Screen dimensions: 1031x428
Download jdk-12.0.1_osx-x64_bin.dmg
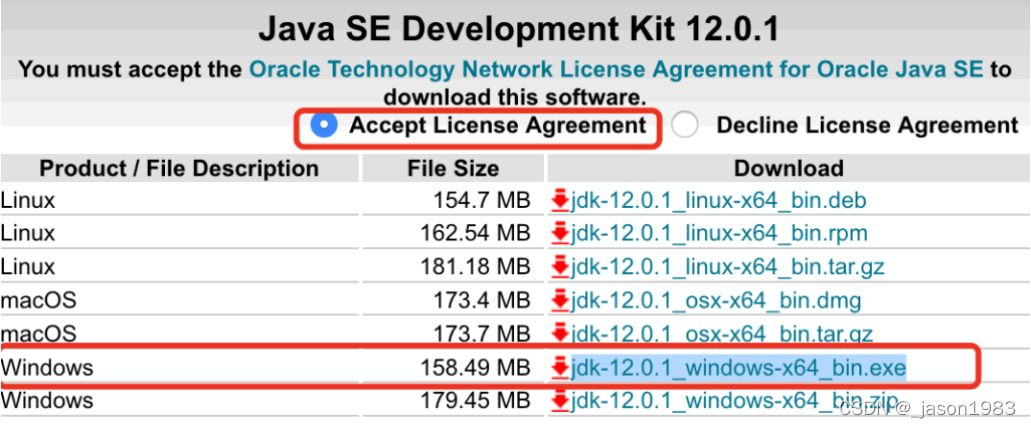click(716, 301)
